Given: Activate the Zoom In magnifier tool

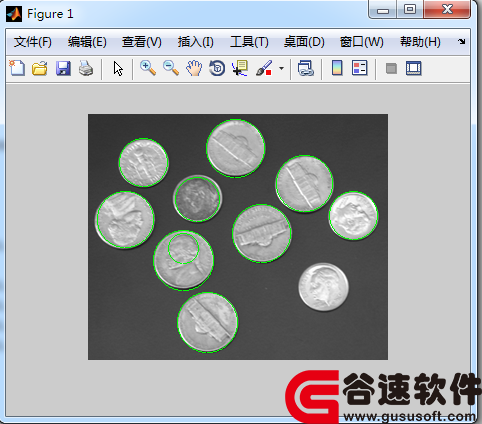Looking at the screenshot, I should (148, 68).
